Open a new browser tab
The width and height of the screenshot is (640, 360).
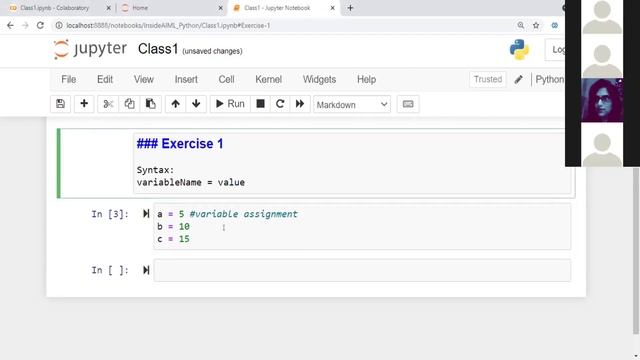350,8
